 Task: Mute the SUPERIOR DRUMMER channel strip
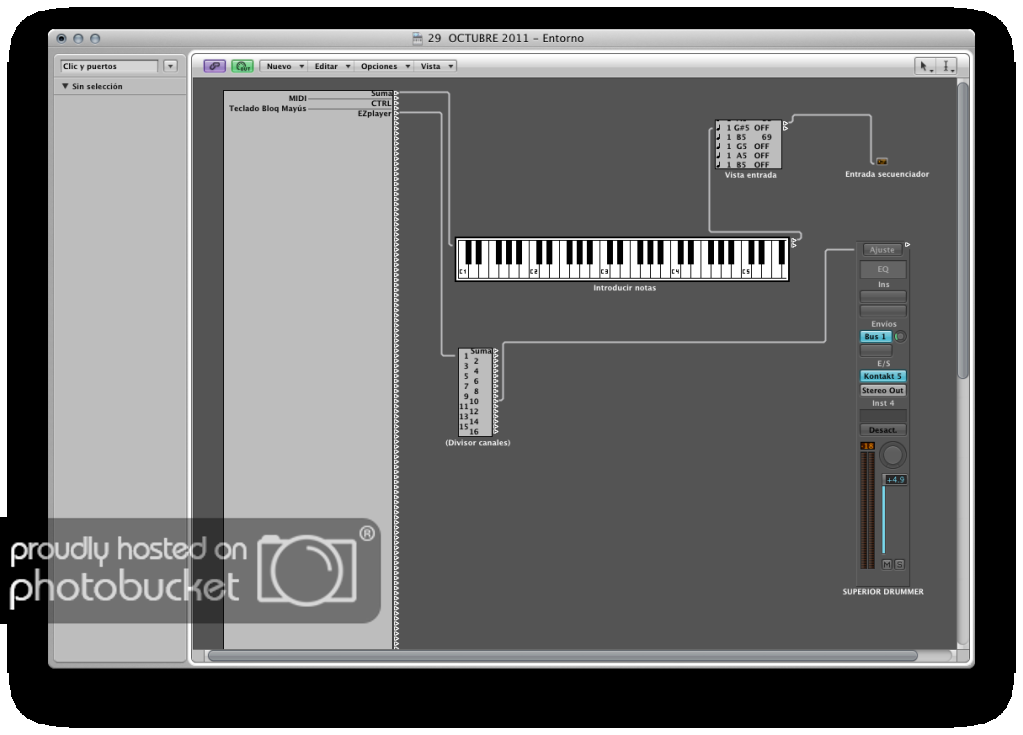[x=886, y=565]
